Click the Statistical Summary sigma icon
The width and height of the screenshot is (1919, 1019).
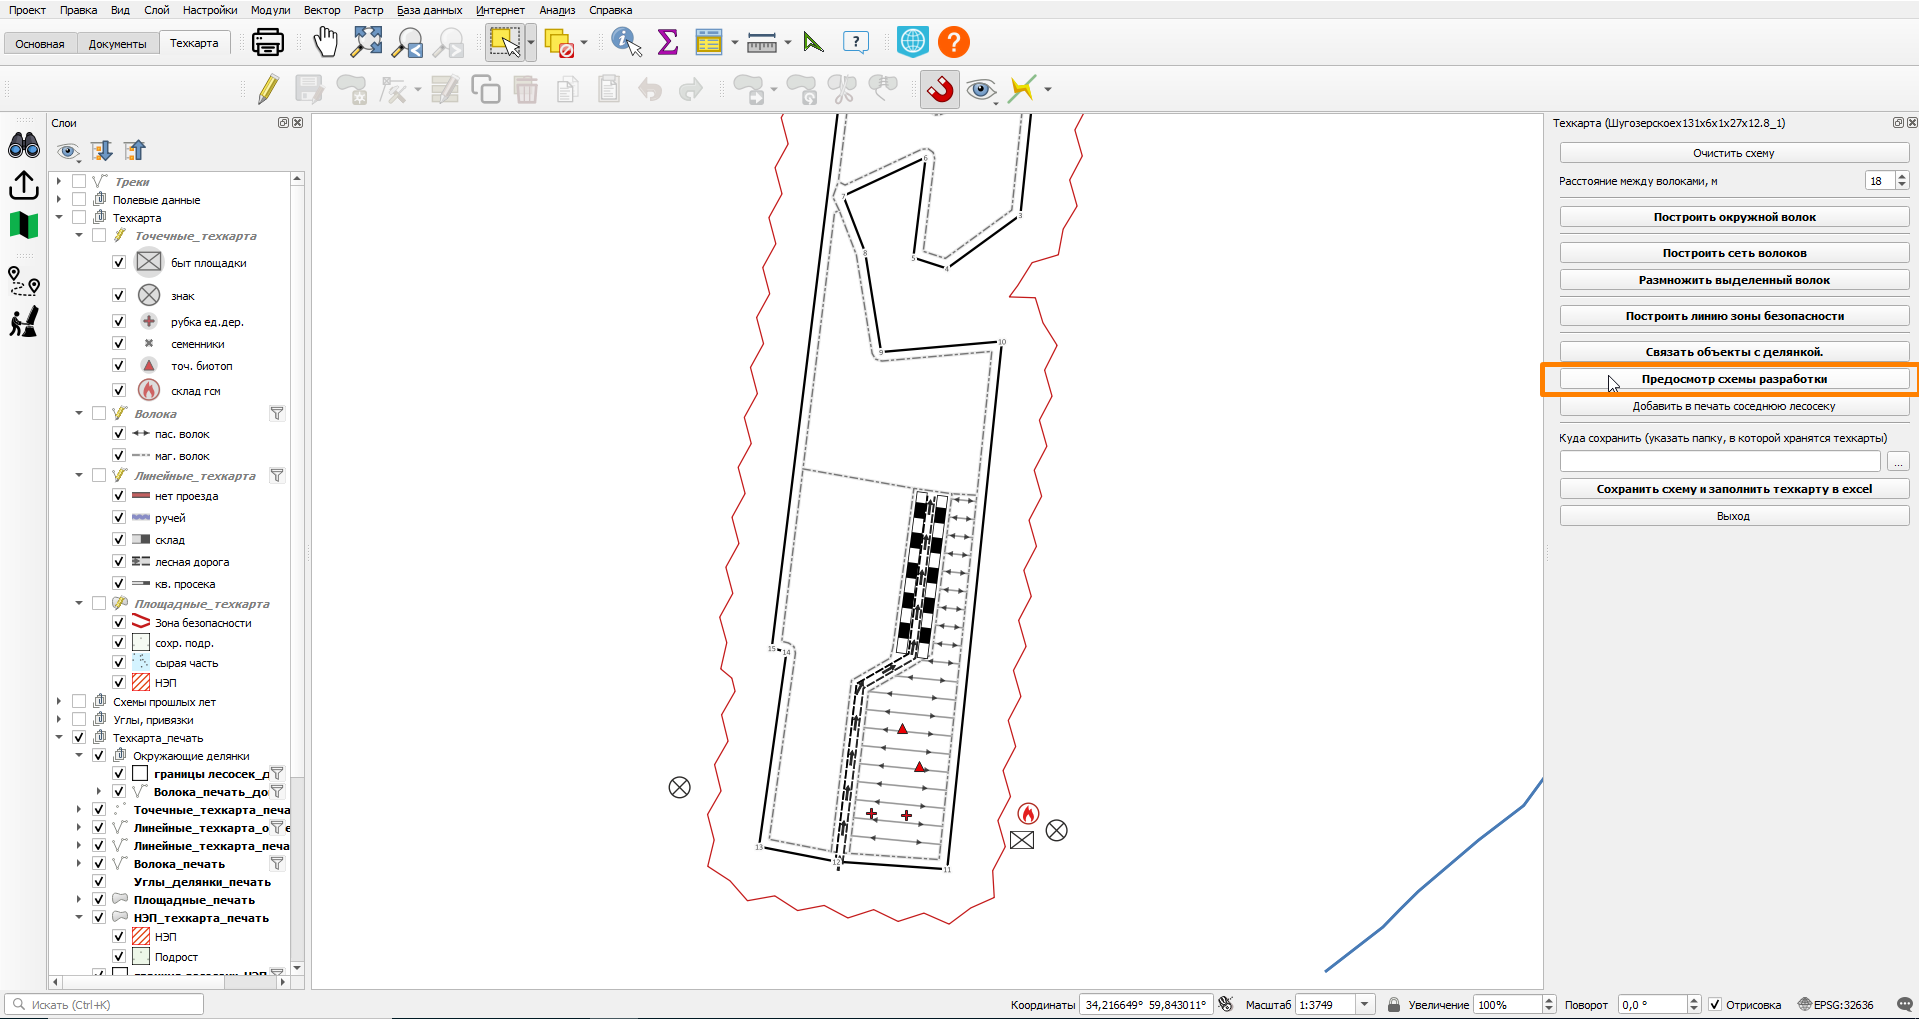click(668, 42)
